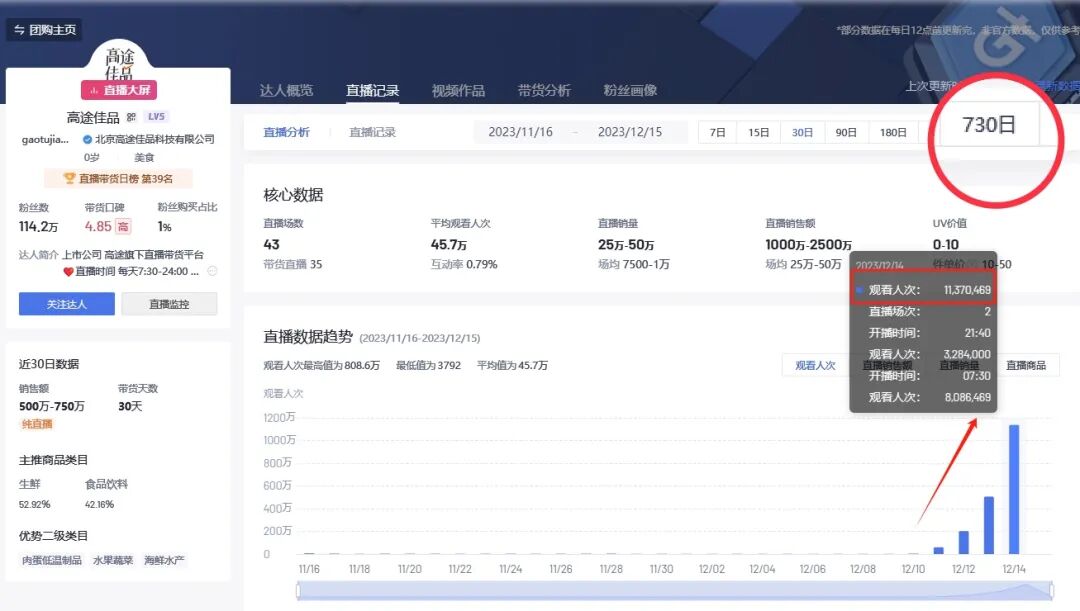Click the 肉蛋低温制品 category tag
1080x611 pixels.
(52, 560)
